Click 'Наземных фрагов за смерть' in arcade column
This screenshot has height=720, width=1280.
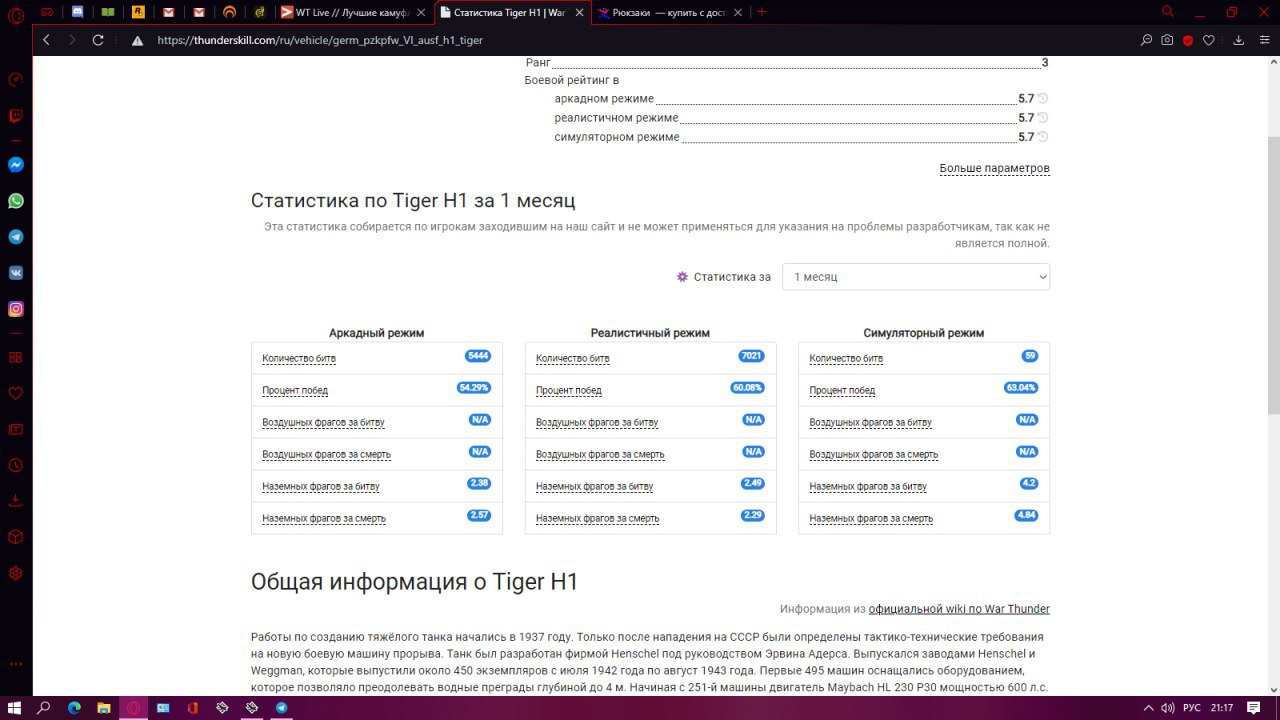tap(324, 518)
